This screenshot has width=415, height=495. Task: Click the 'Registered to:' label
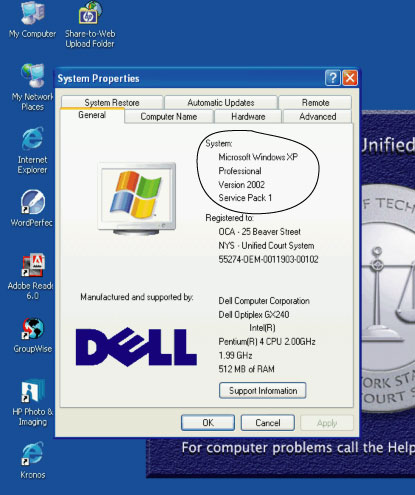tap(229, 218)
